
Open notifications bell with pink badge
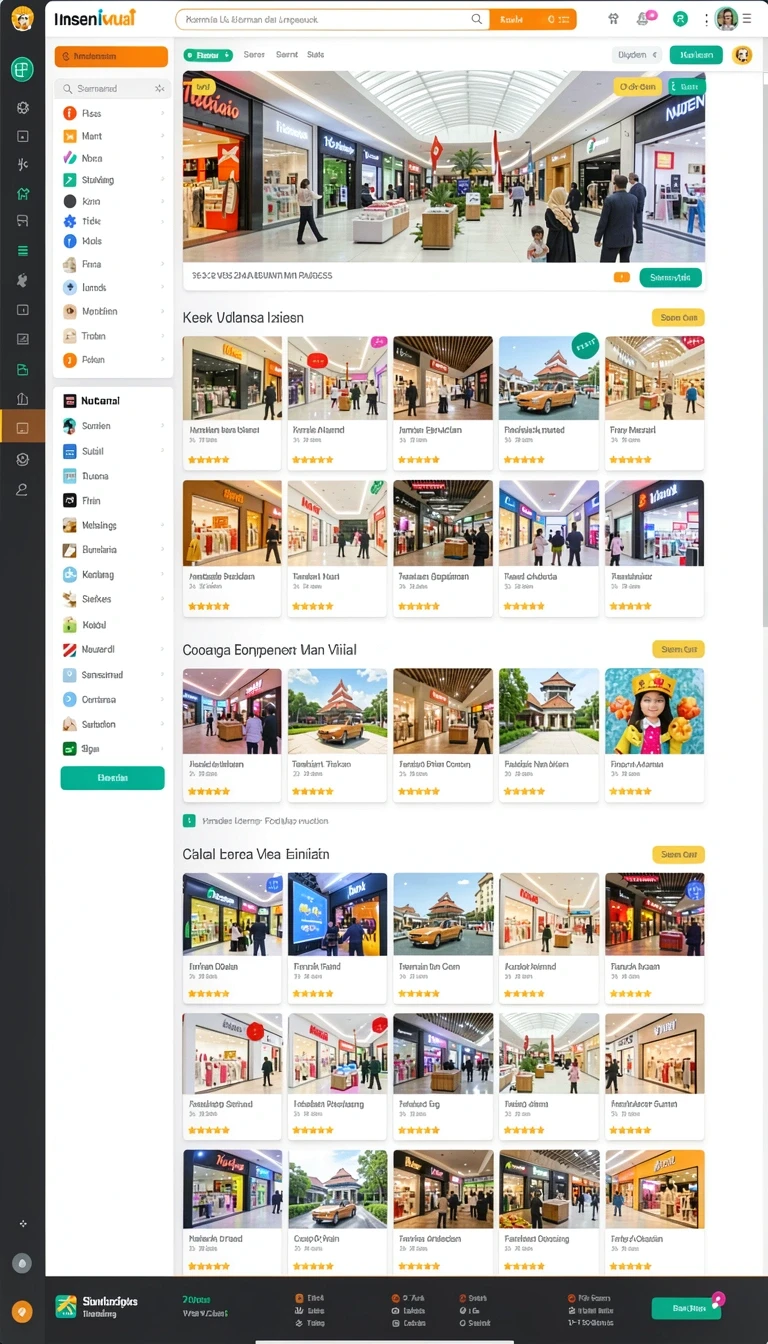[x=645, y=18]
